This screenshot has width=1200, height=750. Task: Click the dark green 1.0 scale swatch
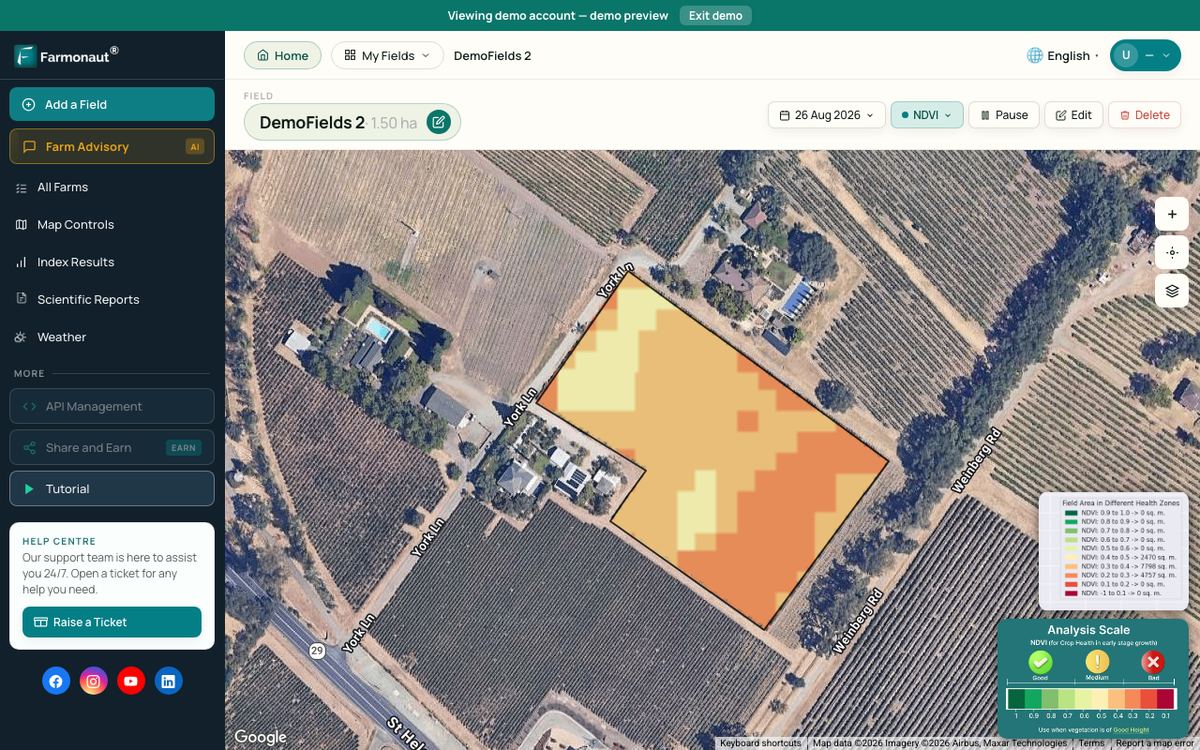pyautogui.click(x=1016, y=699)
